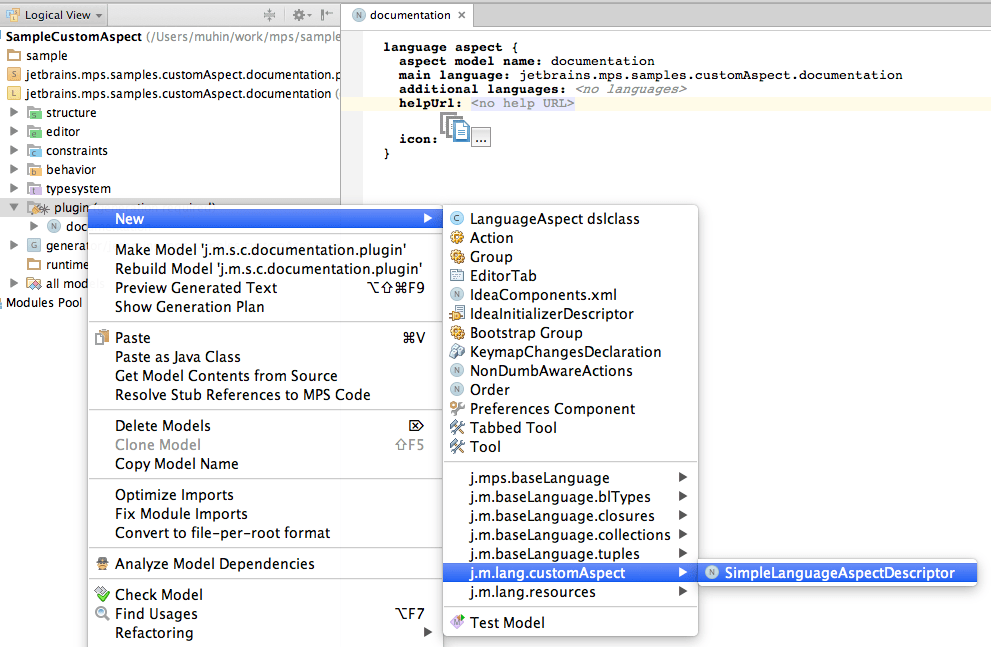Click the scroll-from-source icon in the panel header

270,15
